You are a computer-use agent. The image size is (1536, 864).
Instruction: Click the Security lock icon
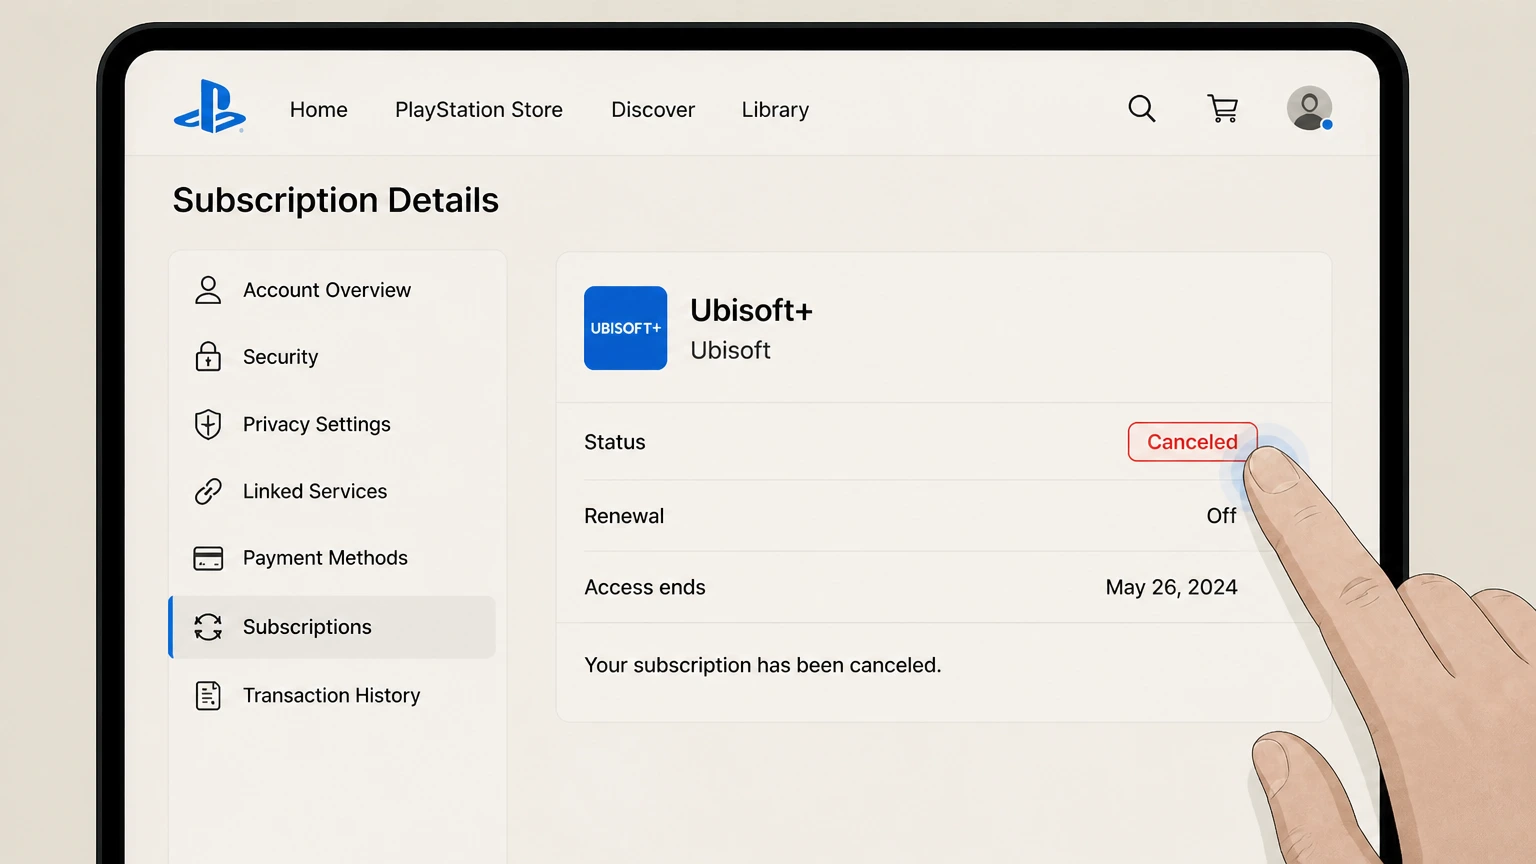[x=208, y=356]
